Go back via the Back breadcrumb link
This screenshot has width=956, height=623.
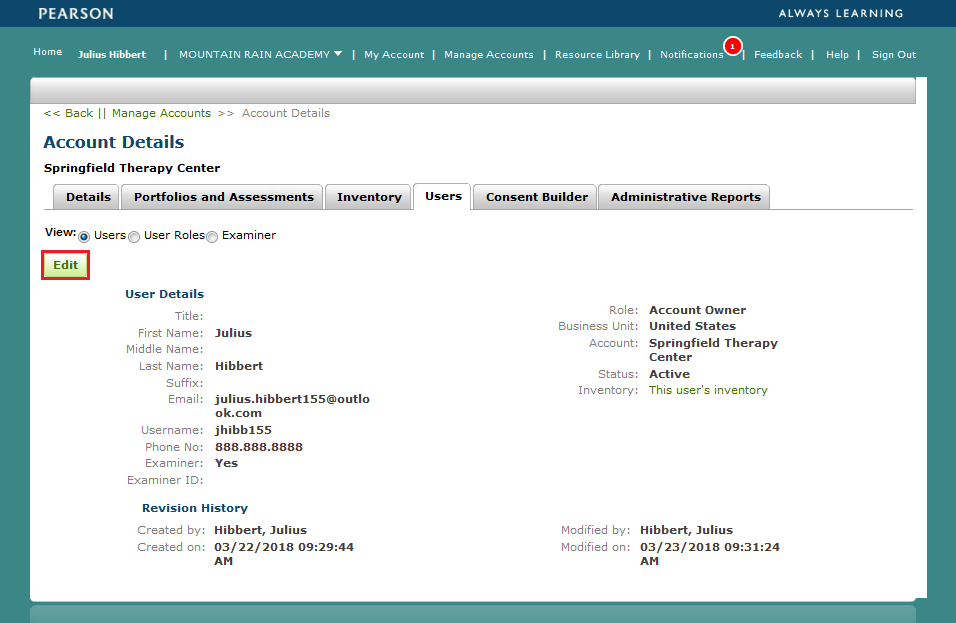[x=70, y=113]
